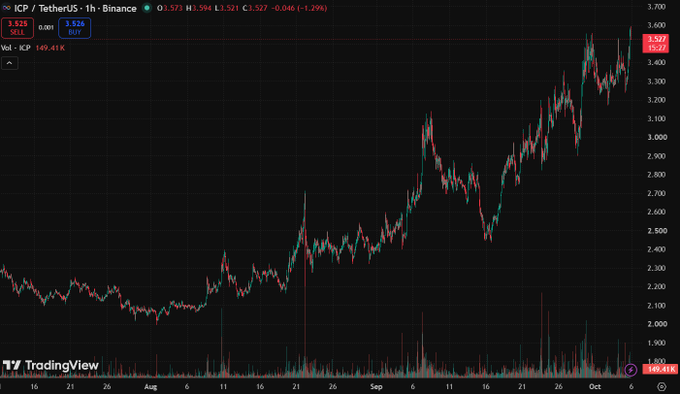Click the Vol · ICP indicator label
The image size is (680, 394).
[x=16, y=48]
